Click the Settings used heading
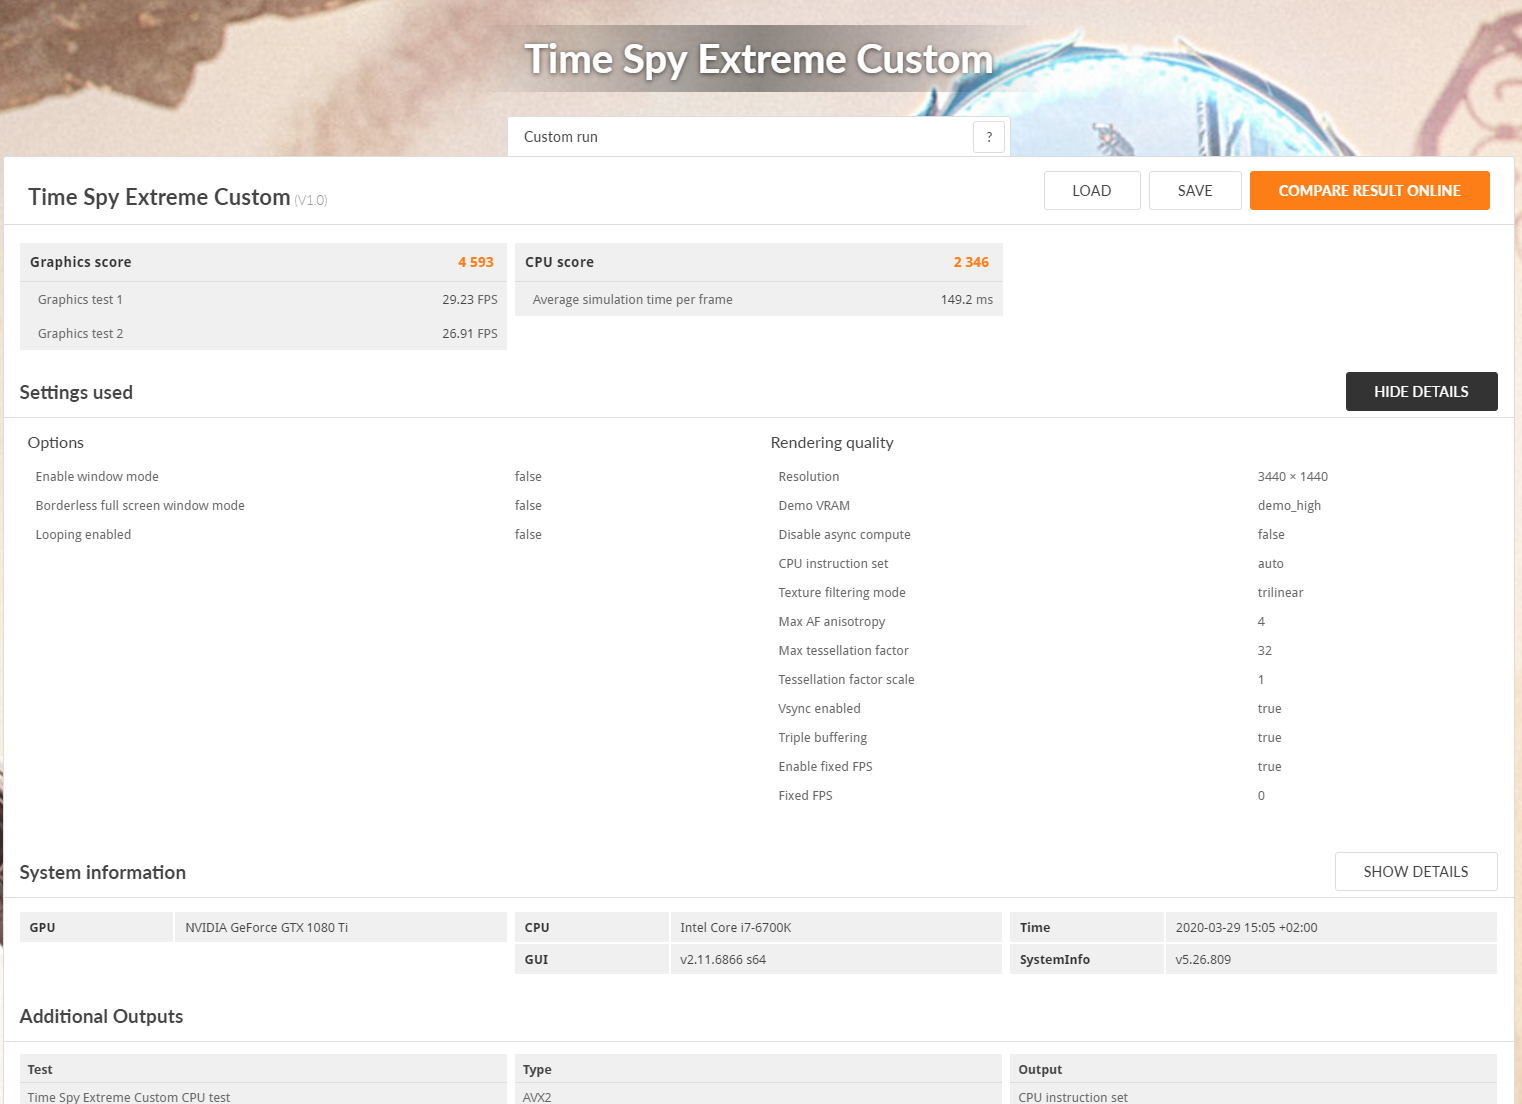 [x=76, y=393]
